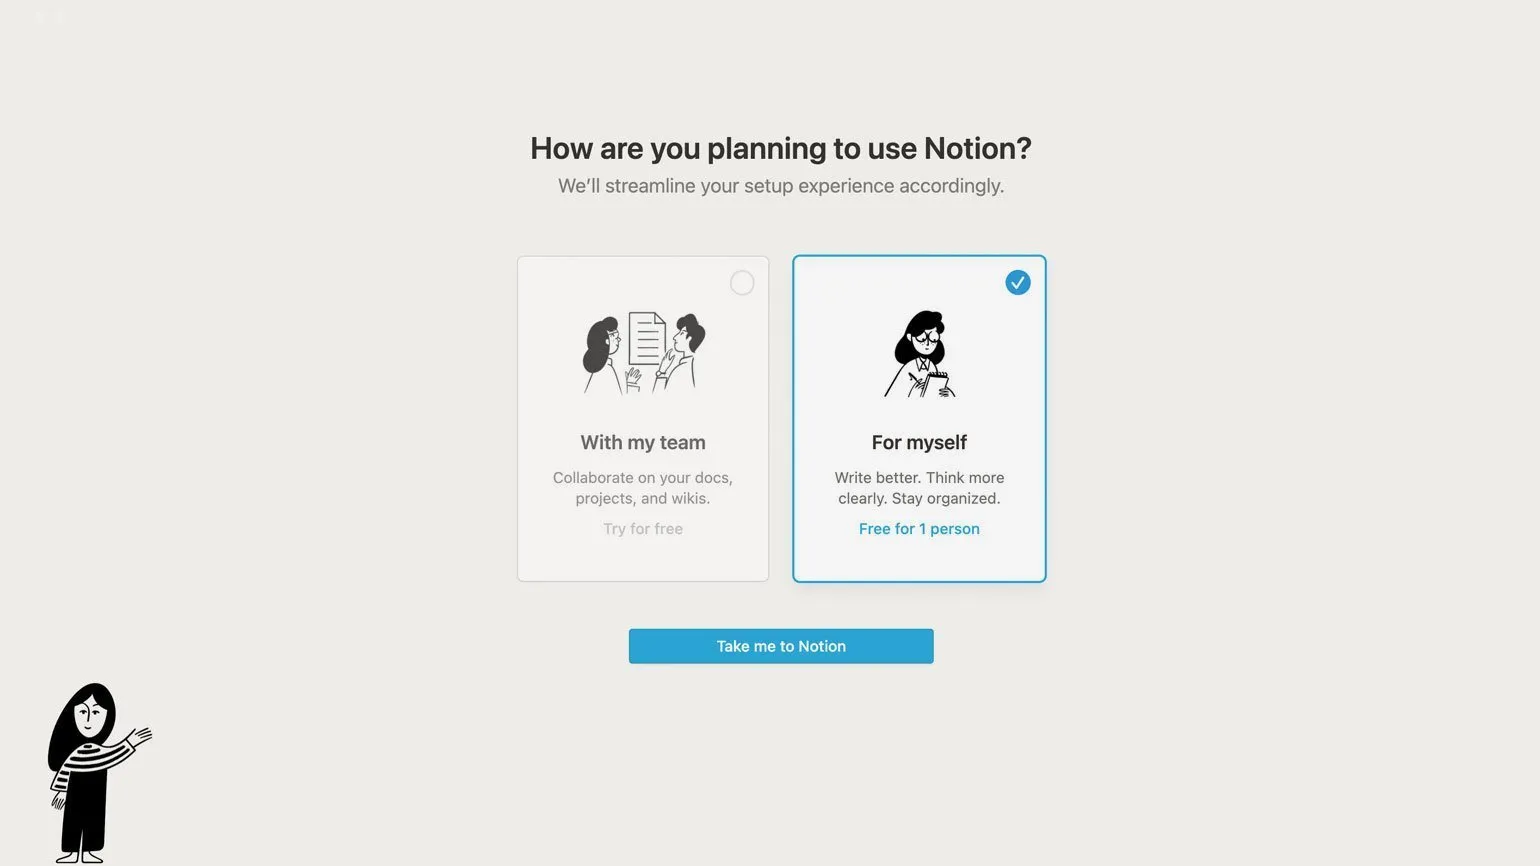This screenshot has height=866, width=1540.
Task: Click "Collaborate on your docs" description
Action: 643,488
